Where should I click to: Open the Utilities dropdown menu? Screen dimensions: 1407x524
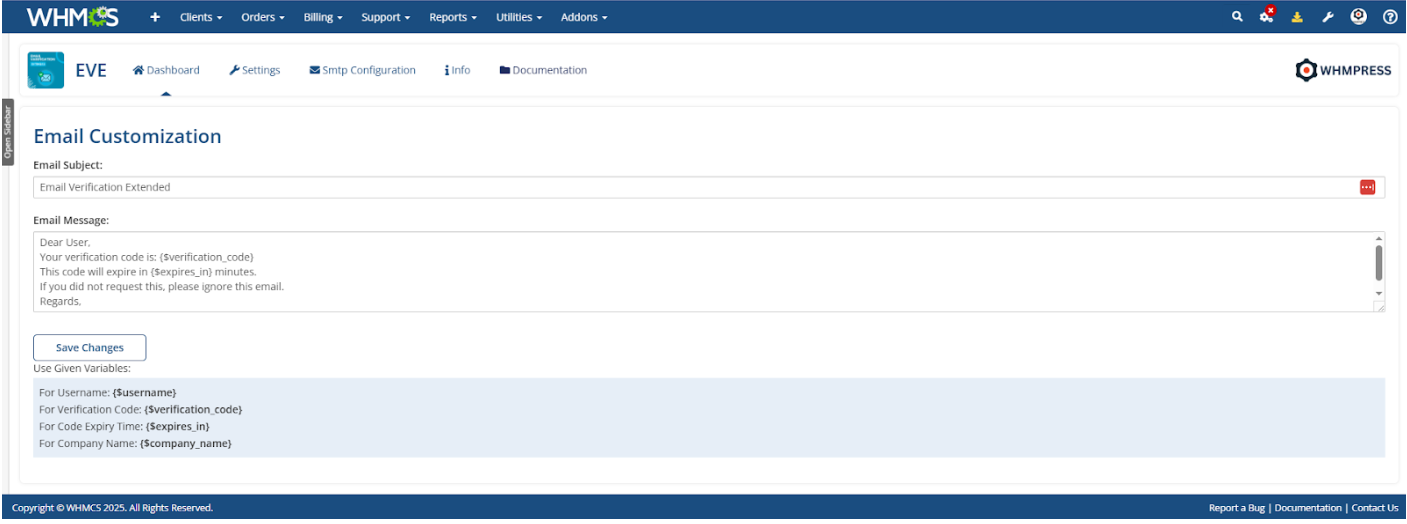pyautogui.click(x=519, y=17)
